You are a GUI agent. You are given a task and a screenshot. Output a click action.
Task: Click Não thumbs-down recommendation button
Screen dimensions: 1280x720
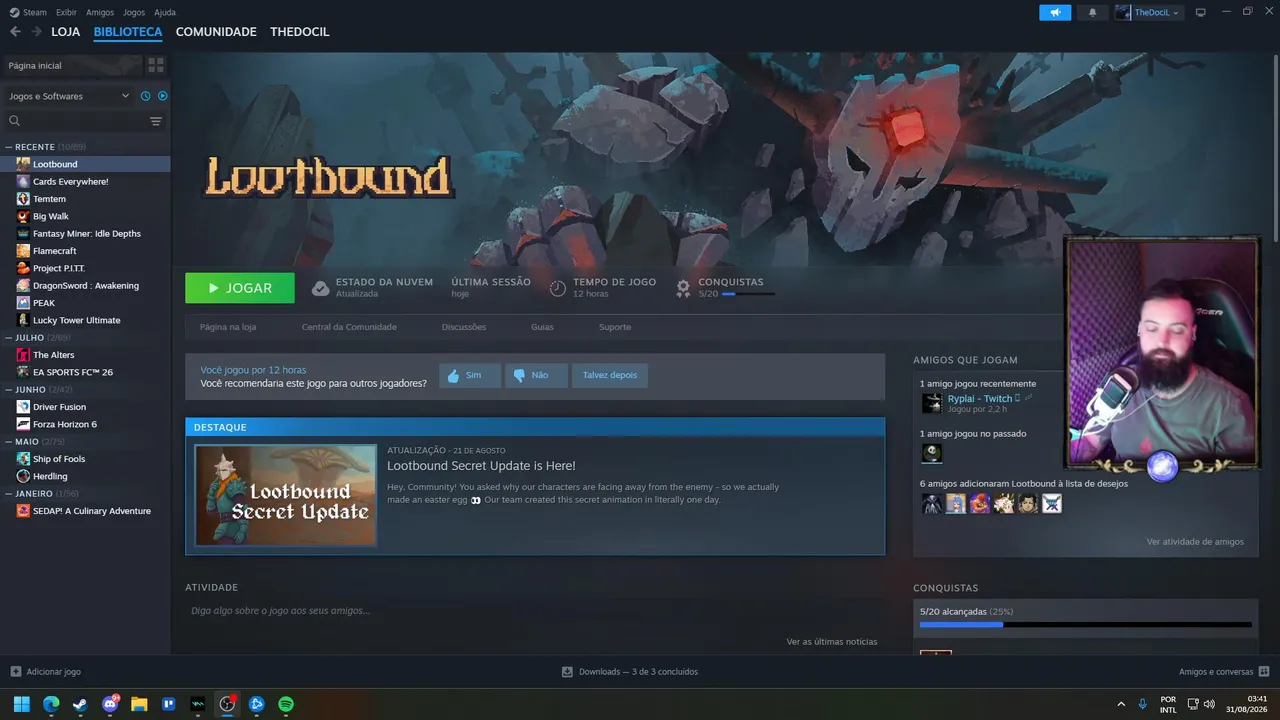pyautogui.click(x=536, y=376)
